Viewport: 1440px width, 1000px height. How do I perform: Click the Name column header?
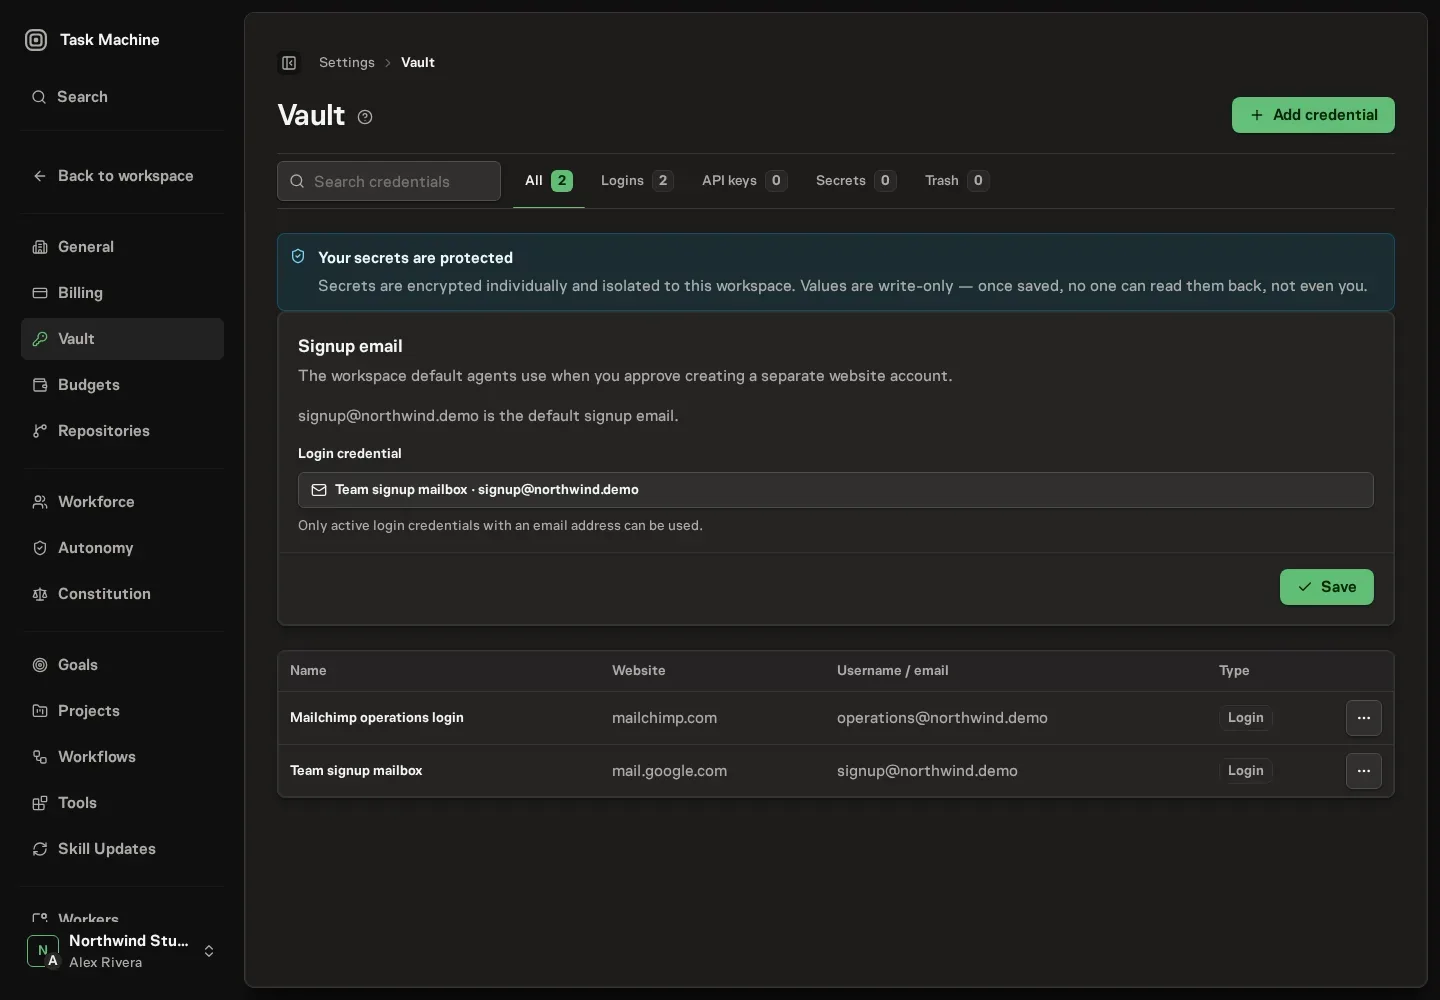coord(308,671)
